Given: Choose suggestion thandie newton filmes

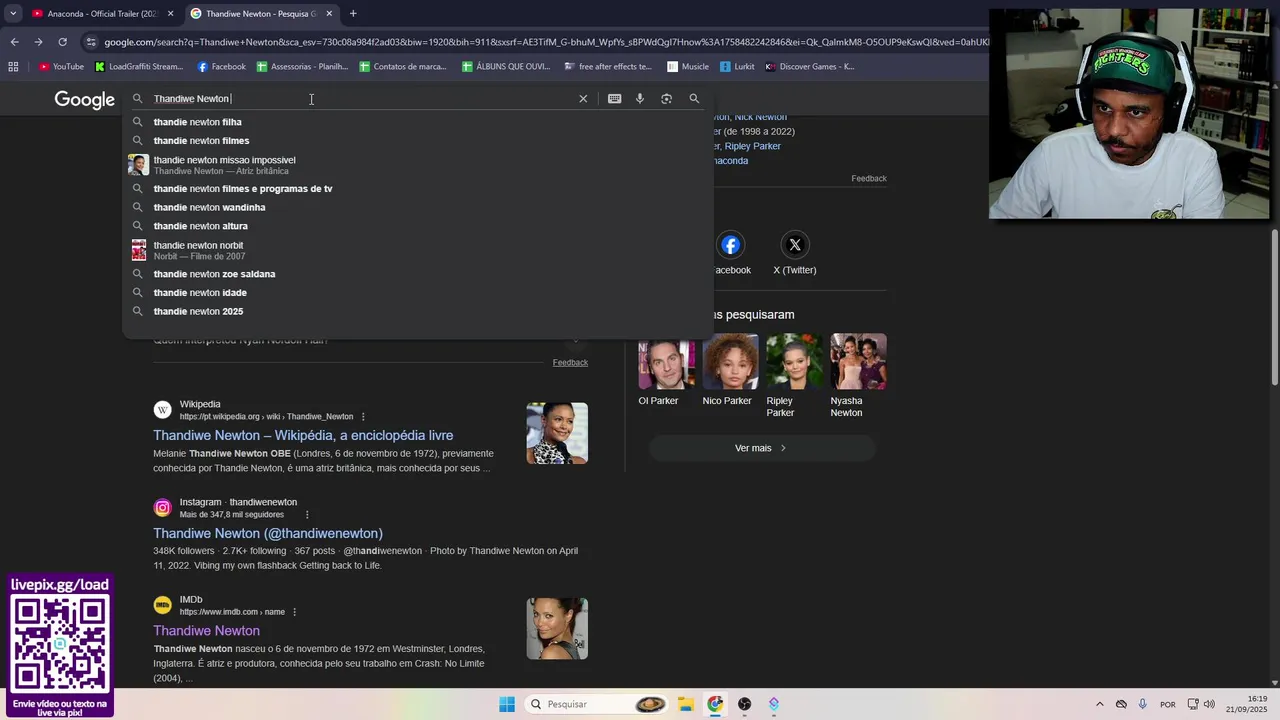Looking at the screenshot, I should tap(418, 141).
